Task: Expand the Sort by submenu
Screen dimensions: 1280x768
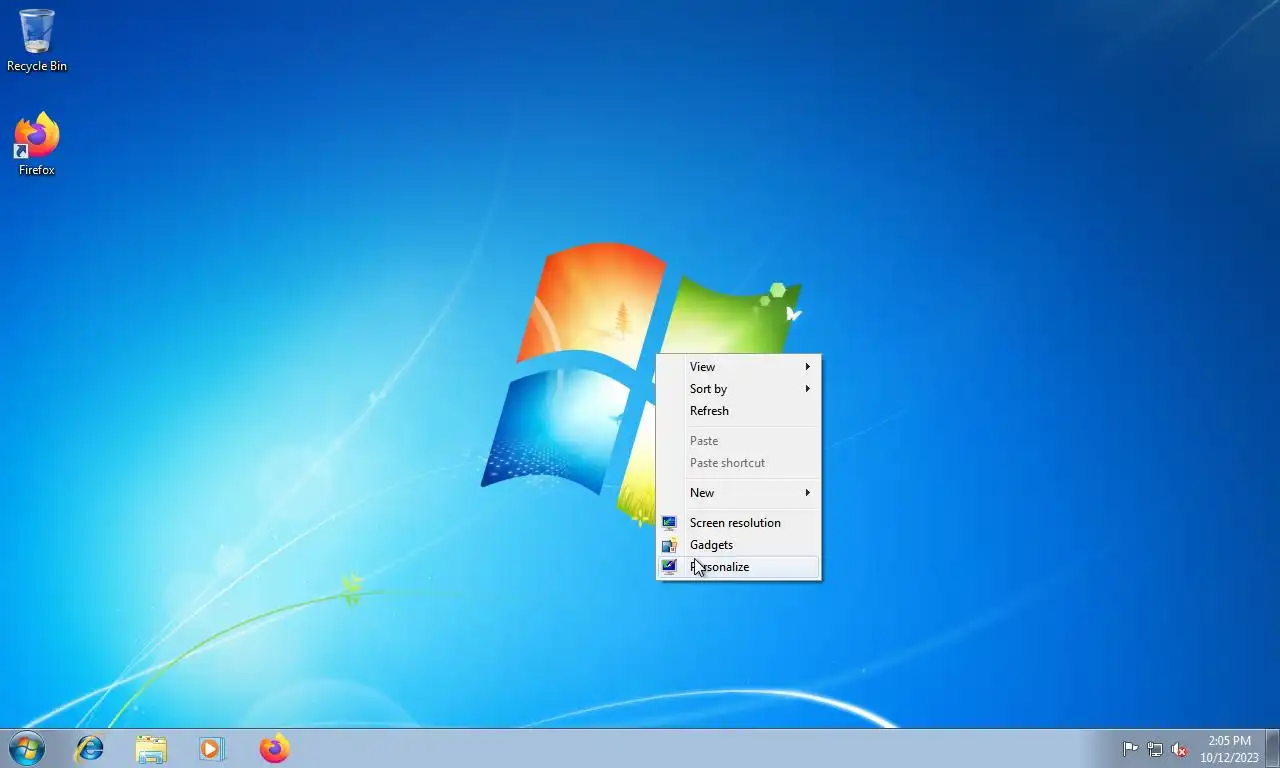Action: 738,389
